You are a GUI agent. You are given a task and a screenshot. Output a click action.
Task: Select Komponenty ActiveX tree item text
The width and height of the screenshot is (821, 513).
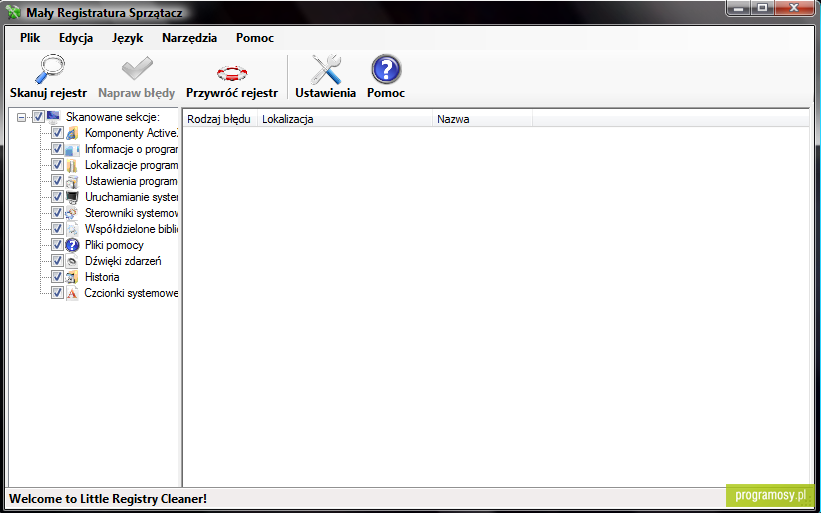coord(131,133)
